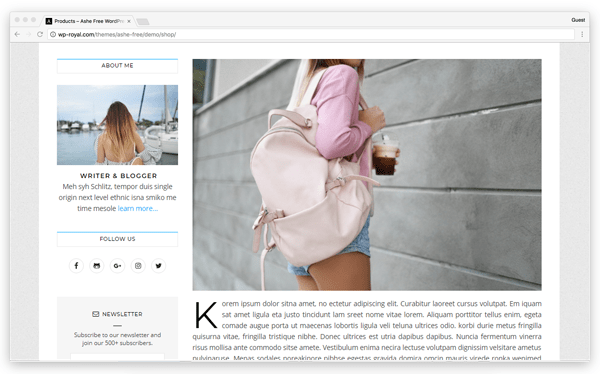Open a new browser tab
600x374 pixels.
(x=143, y=21)
